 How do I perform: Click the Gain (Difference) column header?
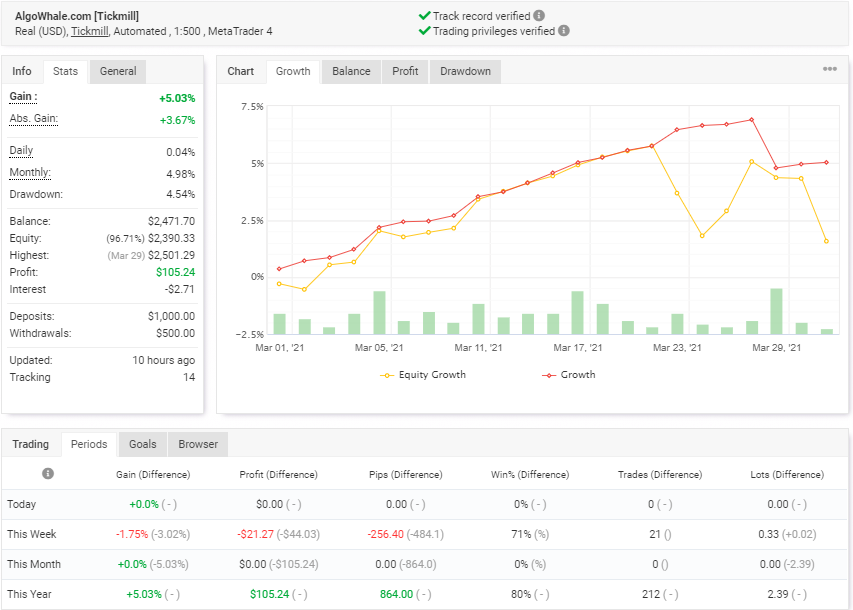(153, 475)
